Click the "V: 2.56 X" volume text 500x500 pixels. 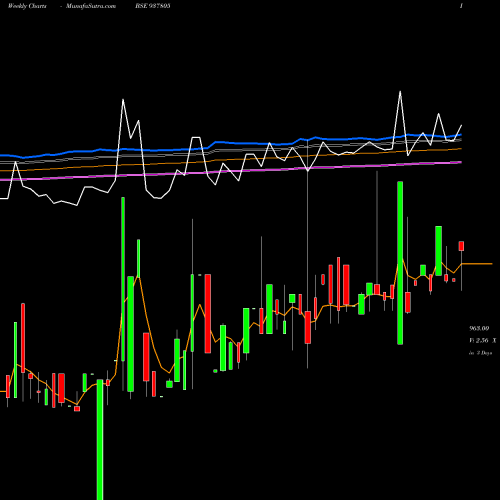pos(482,340)
